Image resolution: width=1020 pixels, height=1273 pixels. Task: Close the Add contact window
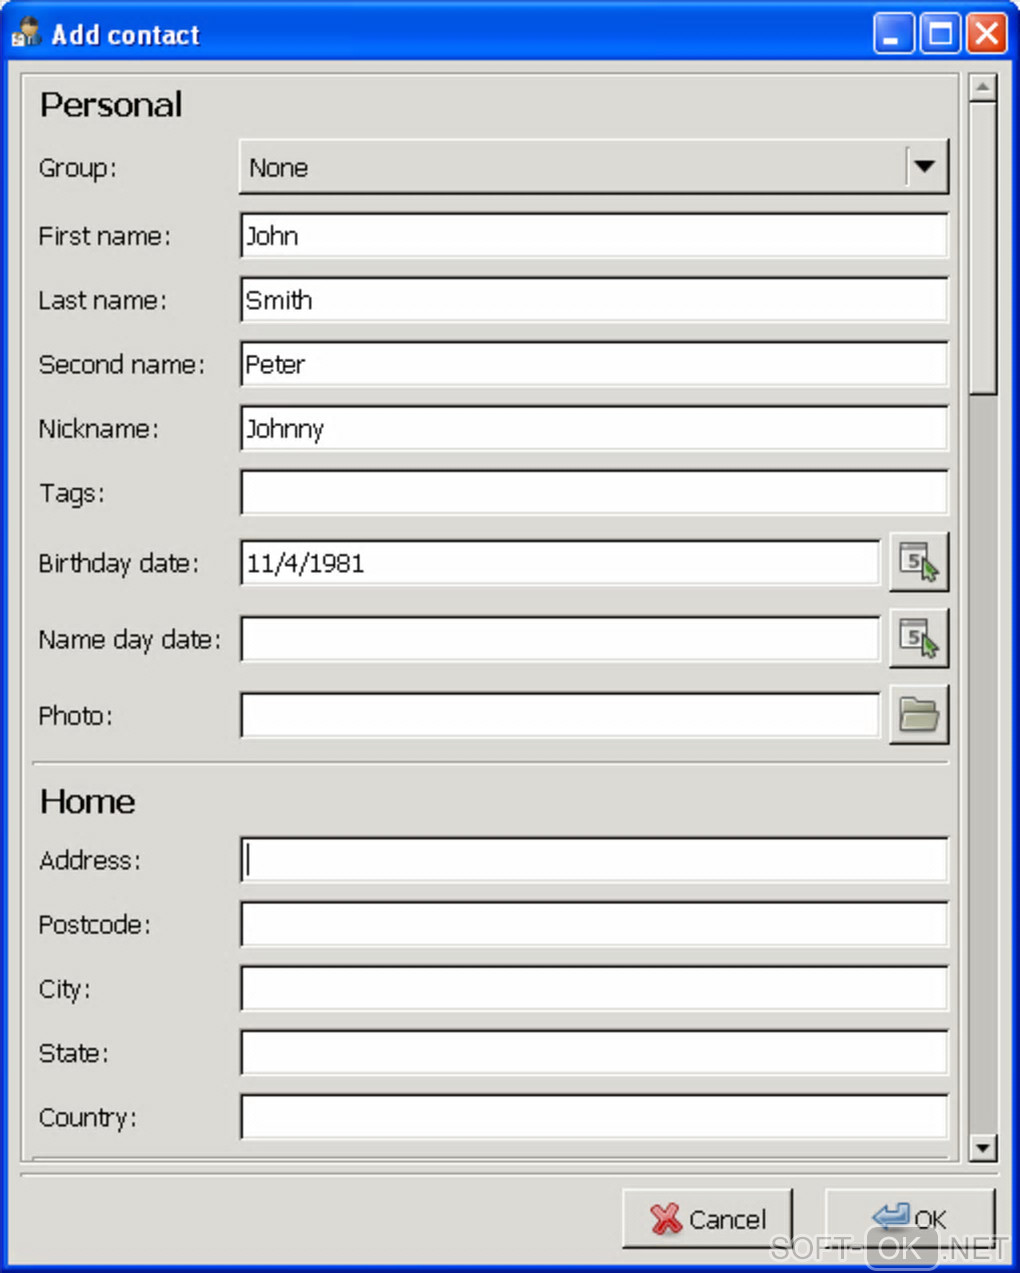(986, 33)
